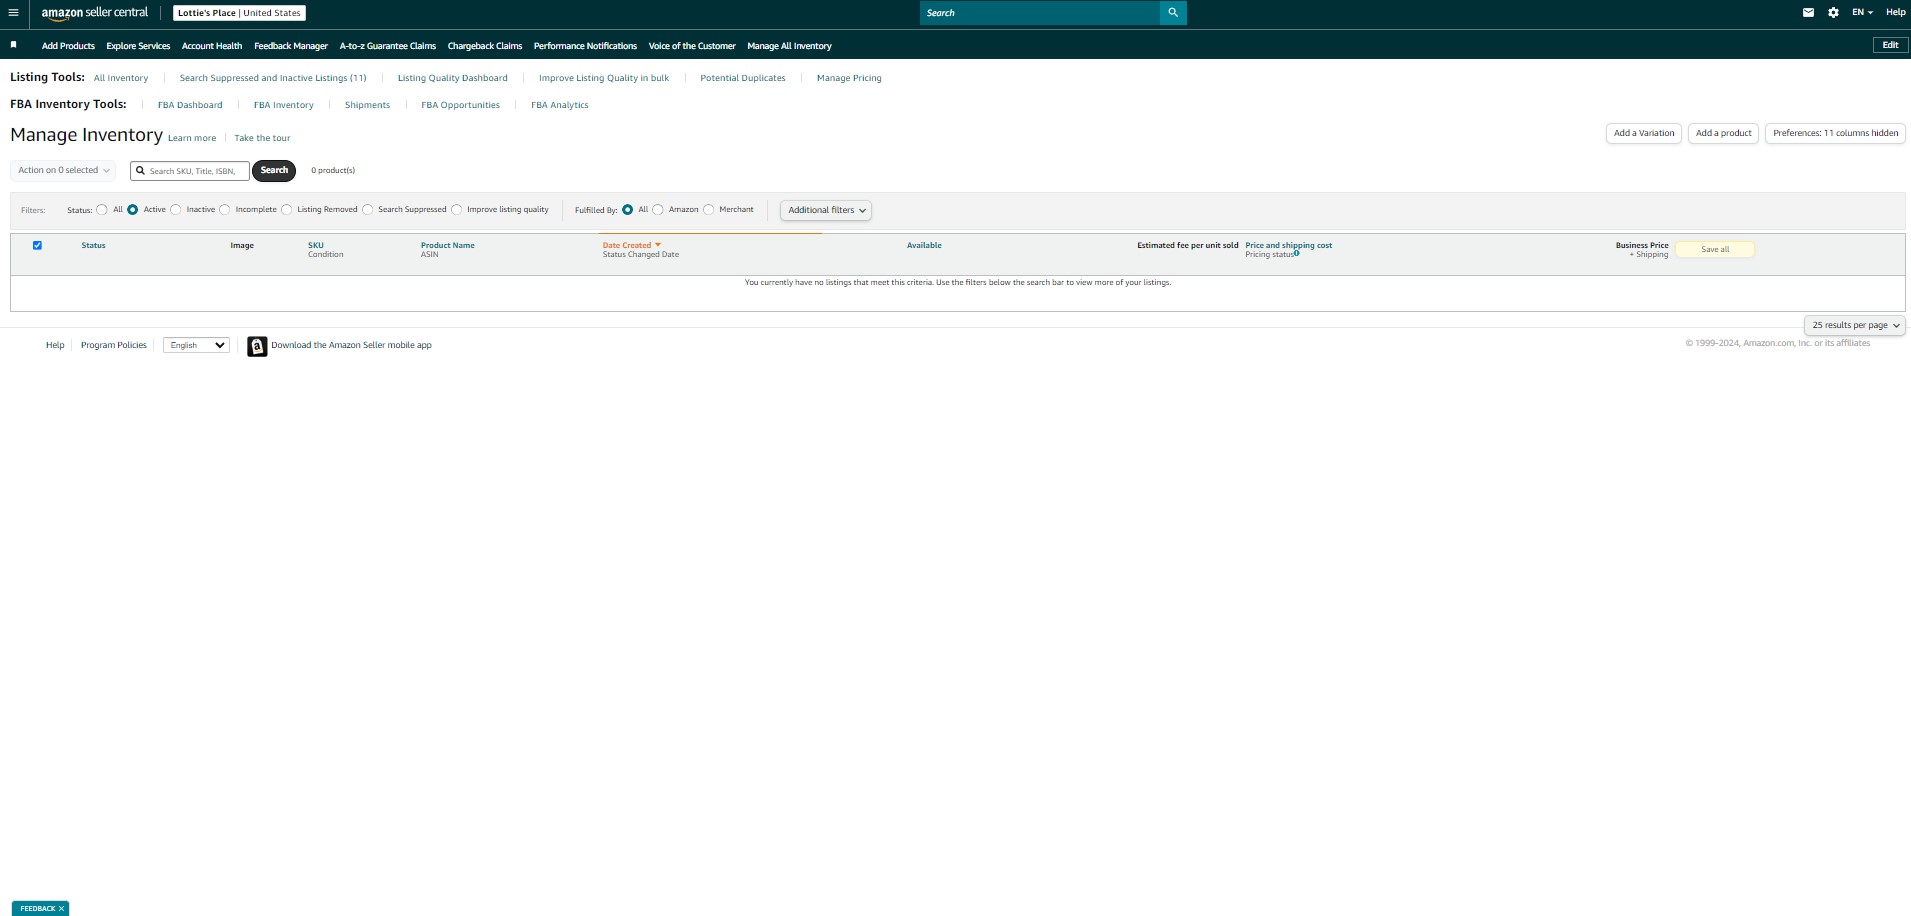This screenshot has height=916, width=1911.
Task: Open A-to-z Guarantee Claims
Action: click(x=388, y=46)
